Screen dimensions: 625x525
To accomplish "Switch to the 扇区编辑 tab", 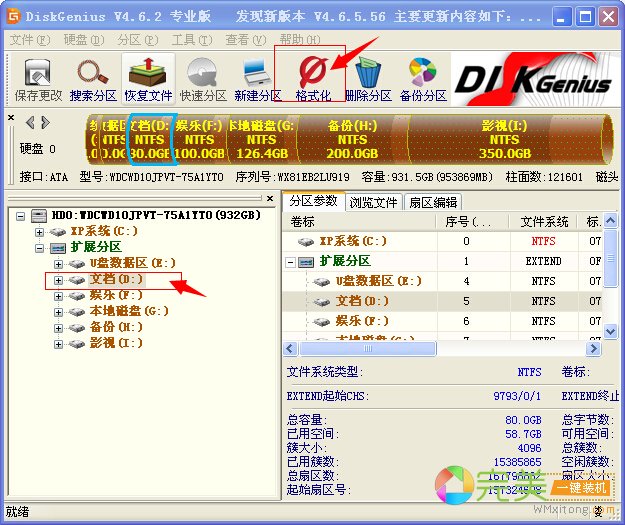I will (x=433, y=202).
